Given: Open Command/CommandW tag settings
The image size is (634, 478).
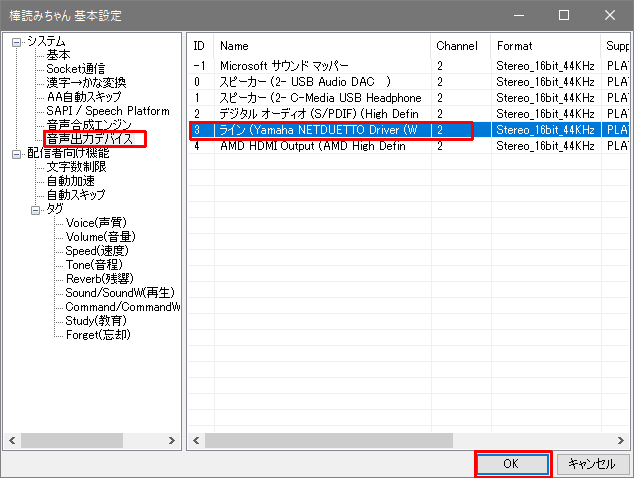Looking at the screenshot, I should (x=123, y=307).
